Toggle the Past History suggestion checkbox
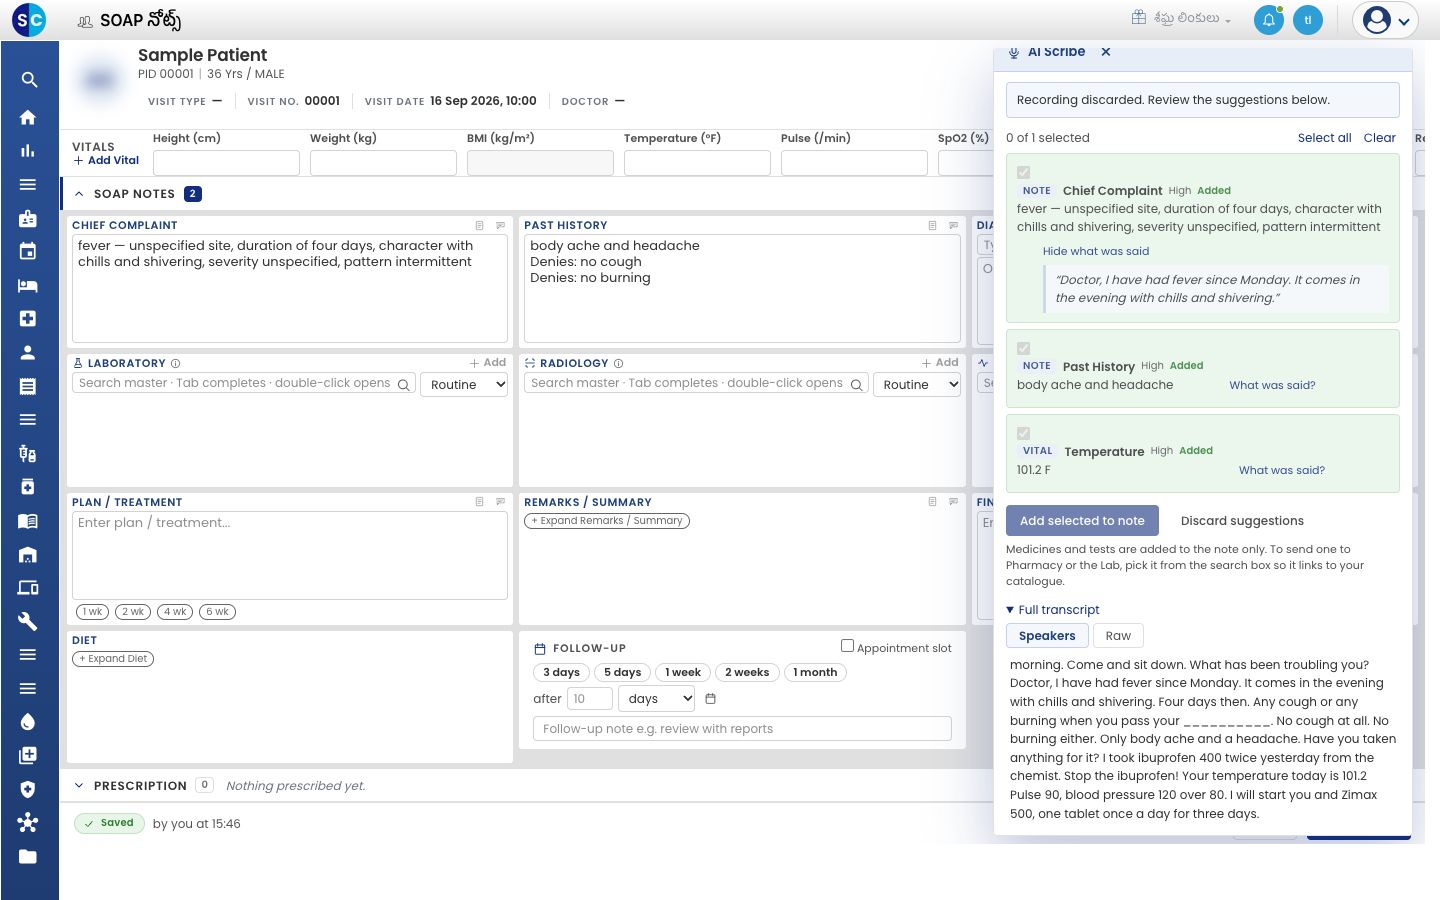1440x900 pixels. pos(1023,349)
